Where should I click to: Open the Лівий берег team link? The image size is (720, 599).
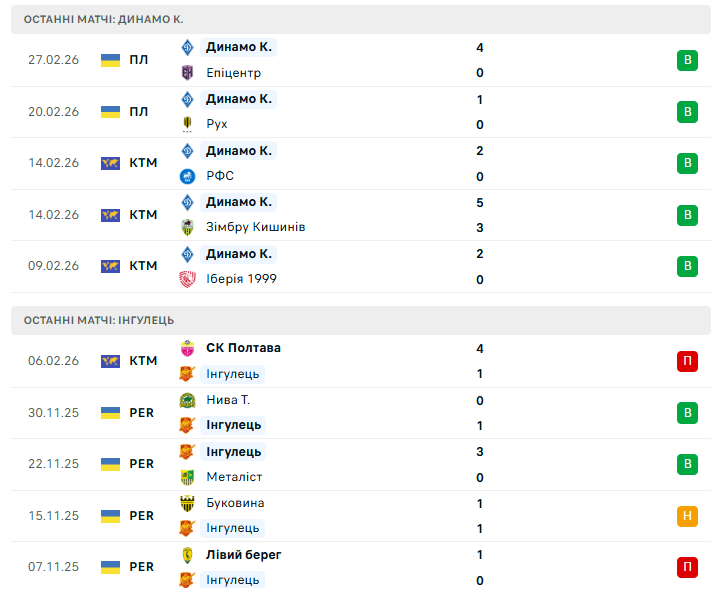(243, 555)
